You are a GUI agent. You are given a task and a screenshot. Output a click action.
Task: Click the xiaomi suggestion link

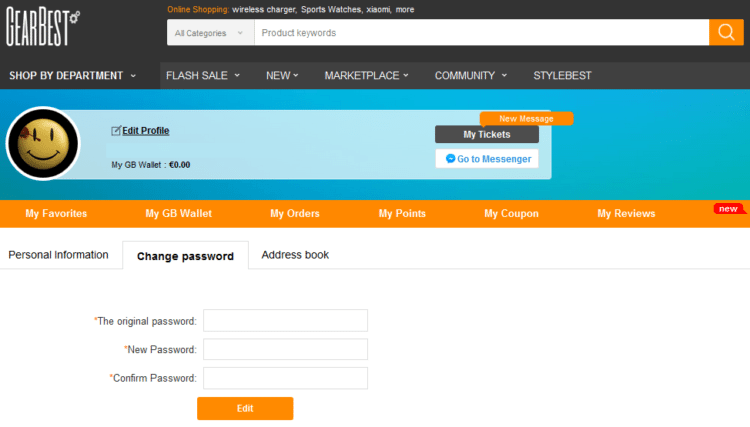coord(378,10)
